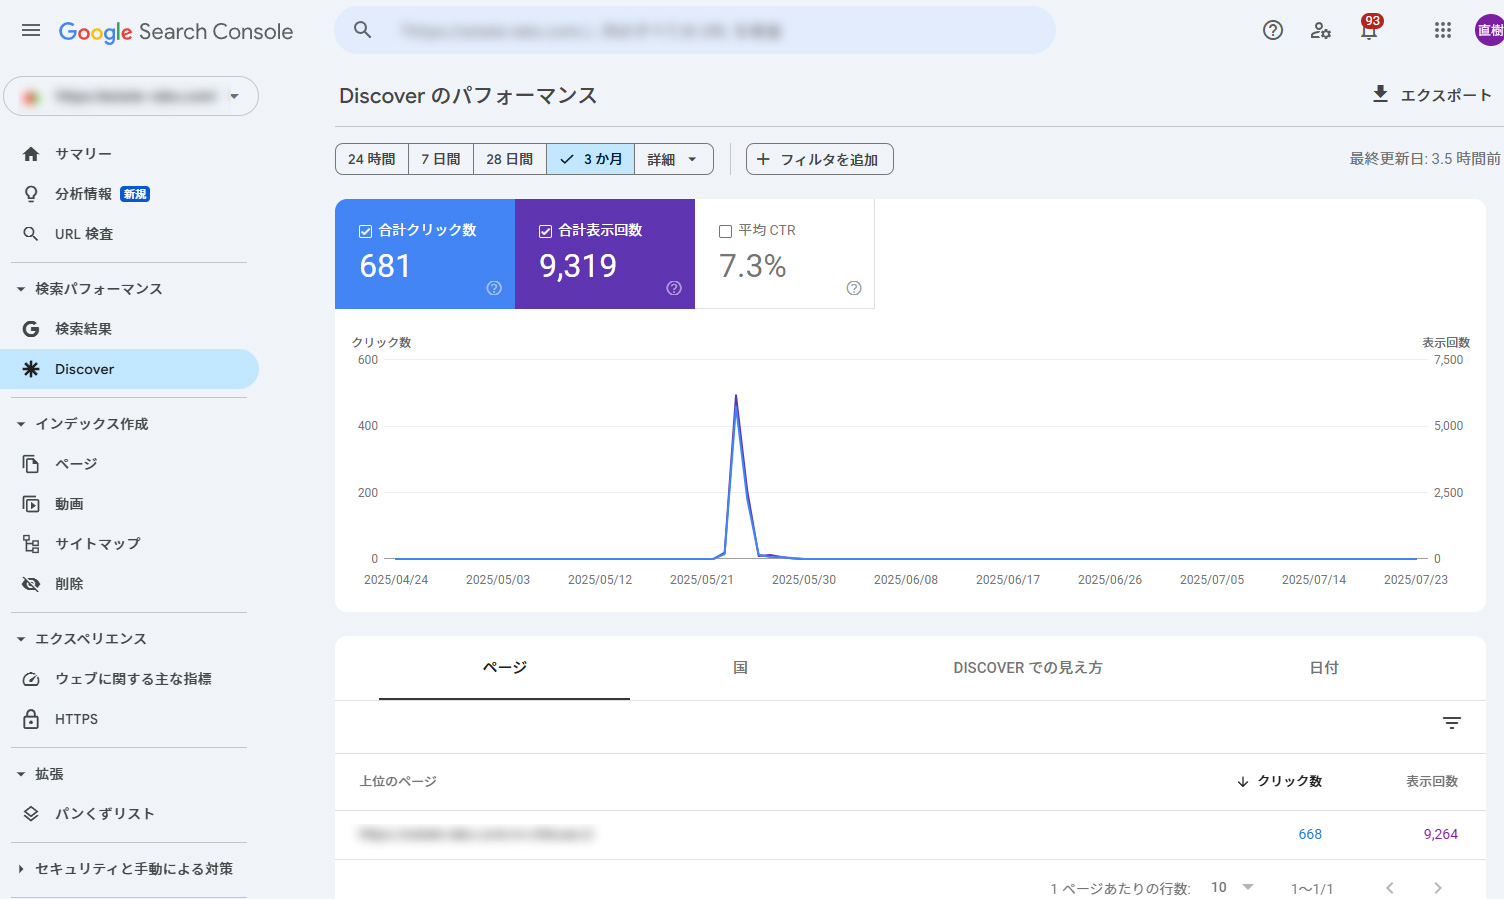
Task: Click the フィルタを追加 button
Action: 819,159
